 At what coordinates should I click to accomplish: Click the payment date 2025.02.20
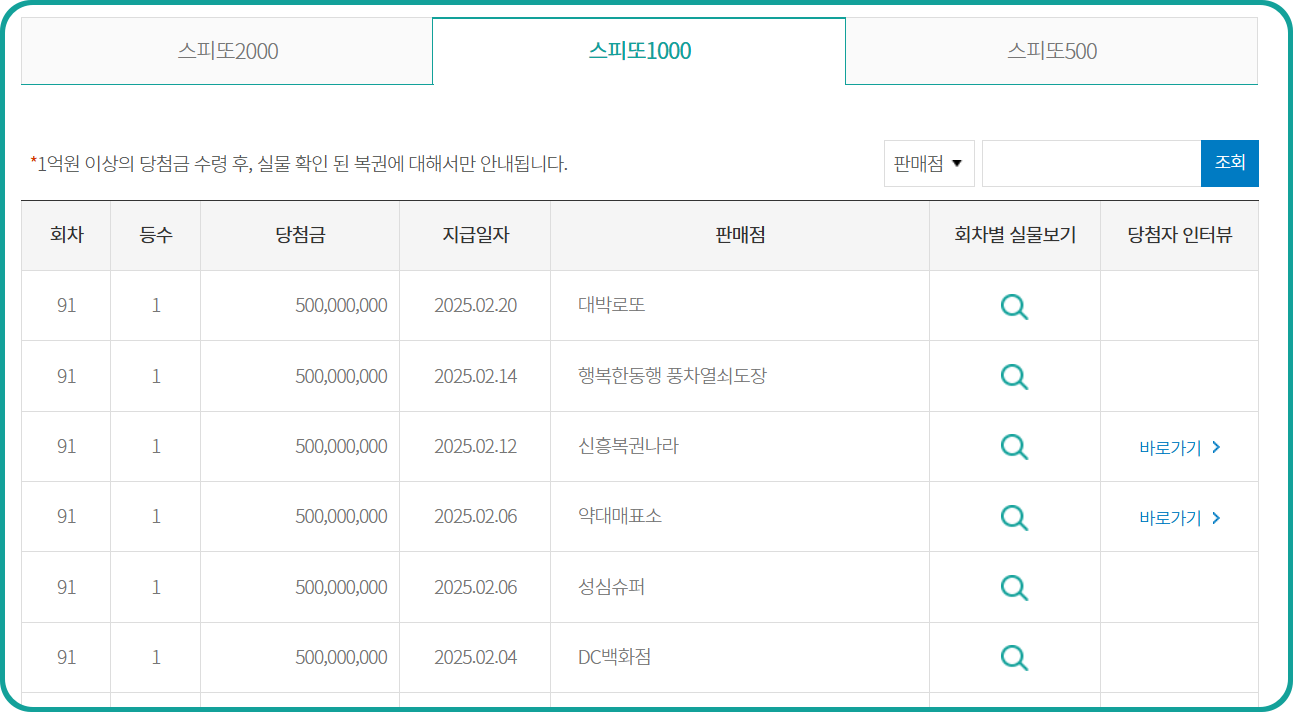coord(475,306)
